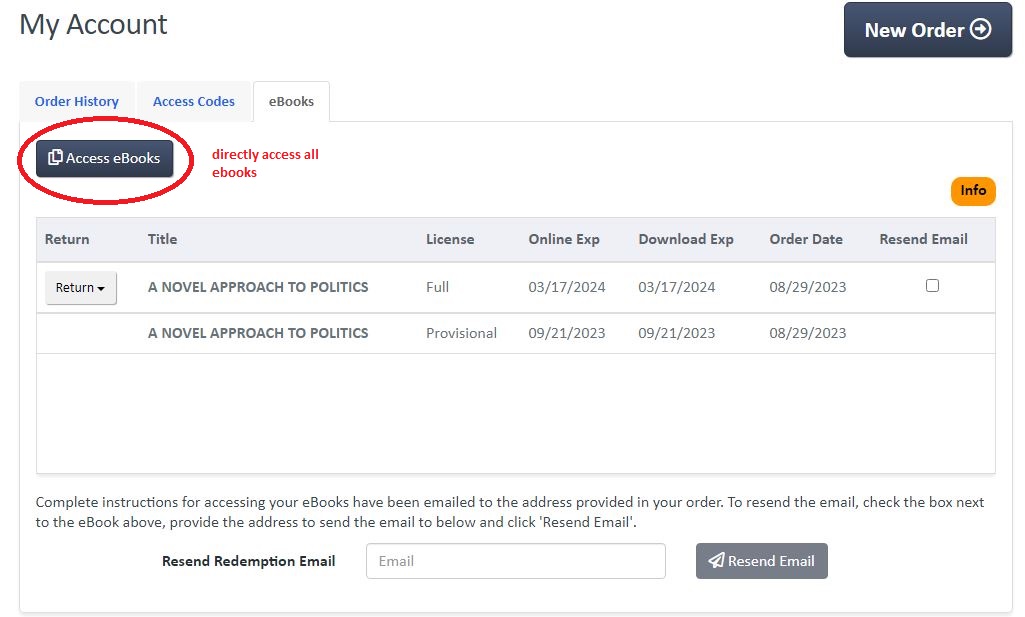1025x617 pixels.
Task: Click the Return column header
Action: 67,239
